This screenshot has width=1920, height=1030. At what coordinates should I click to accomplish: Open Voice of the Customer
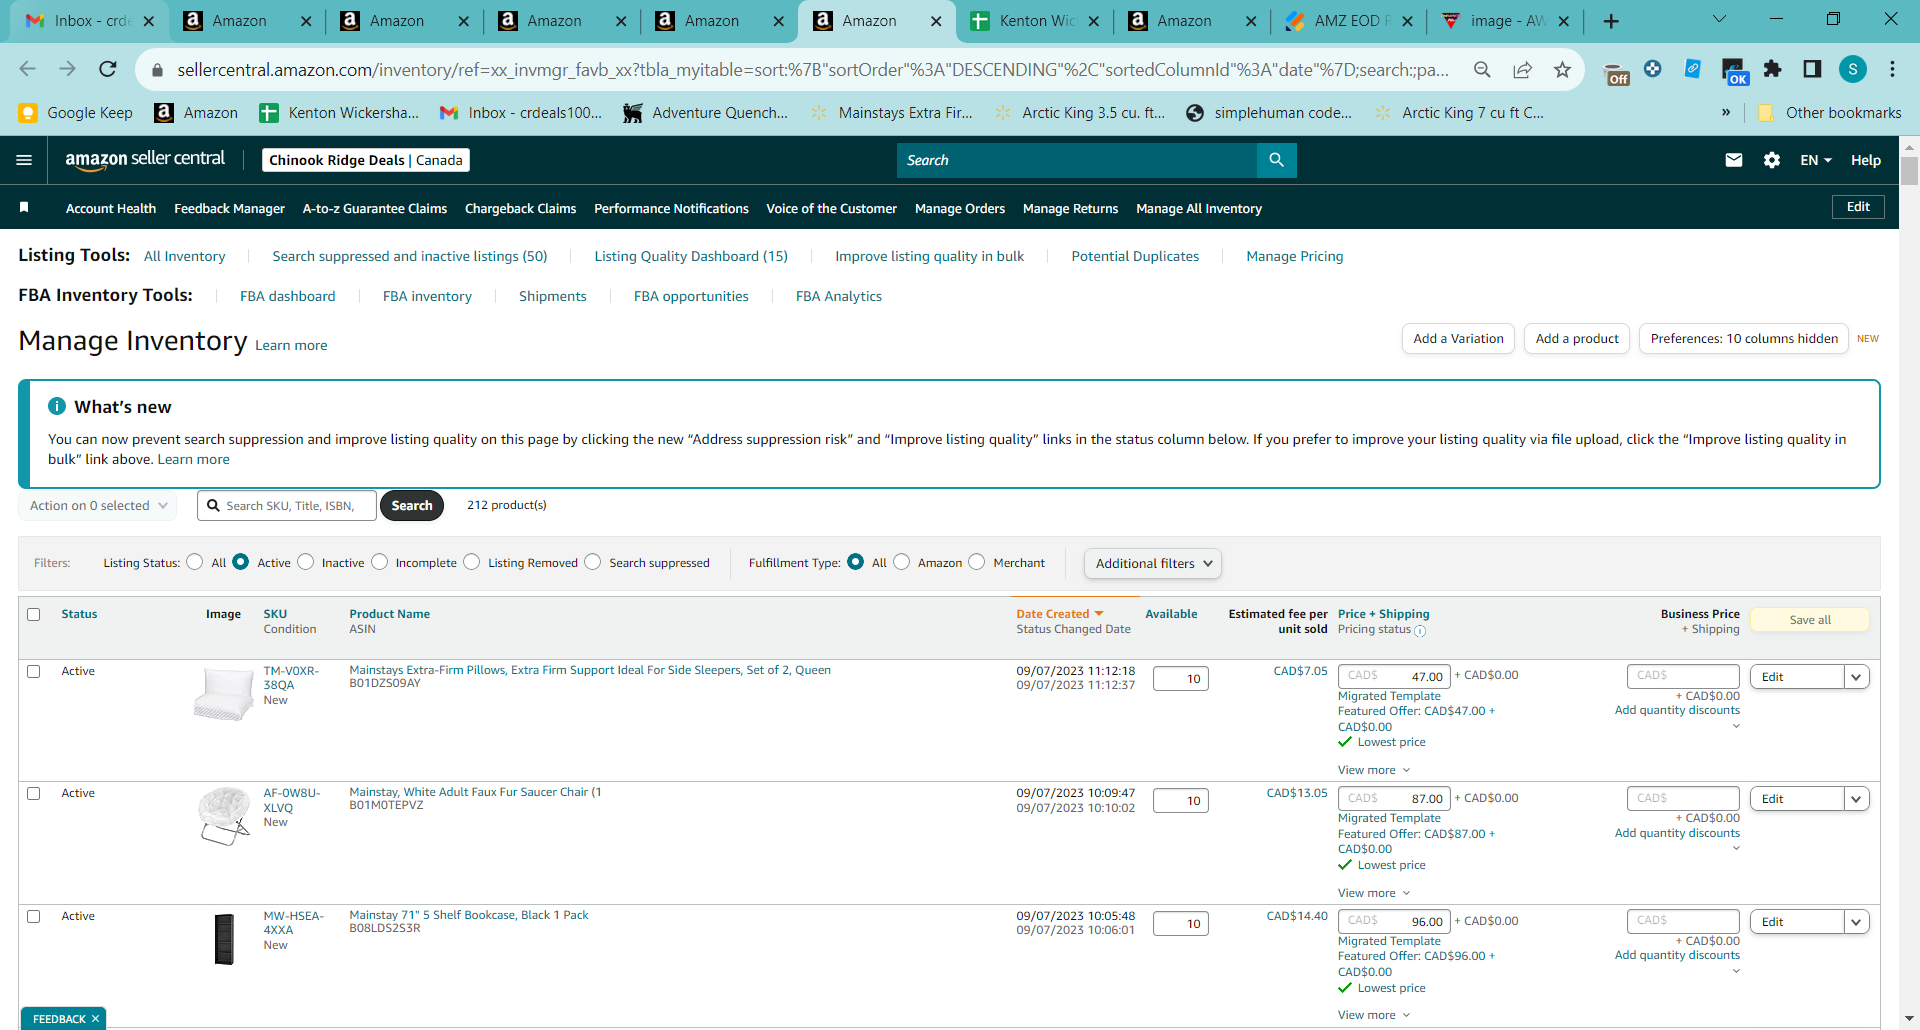click(832, 208)
